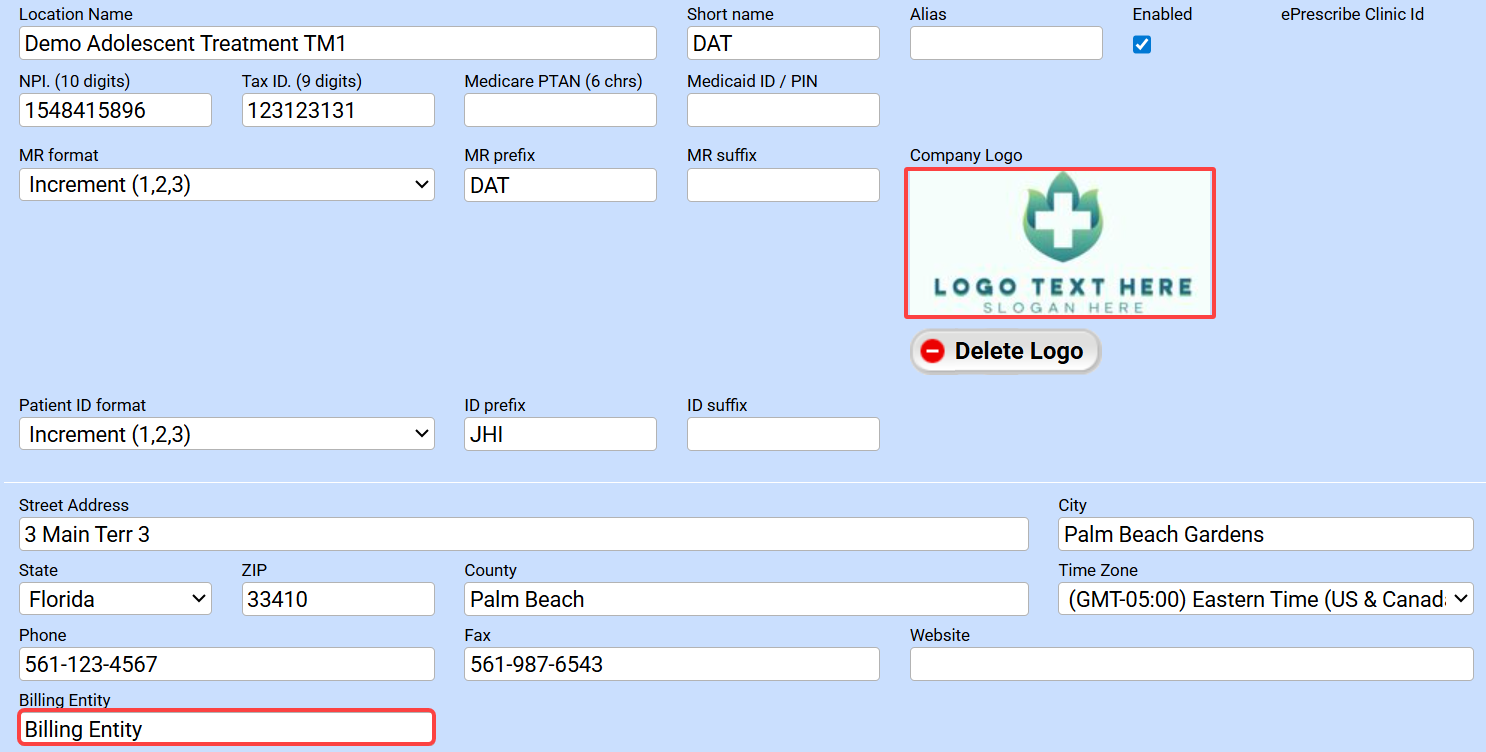Uncheck the Enabled checkbox
Viewport: 1486px width, 752px height.
pyautogui.click(x=1141, y=45)
